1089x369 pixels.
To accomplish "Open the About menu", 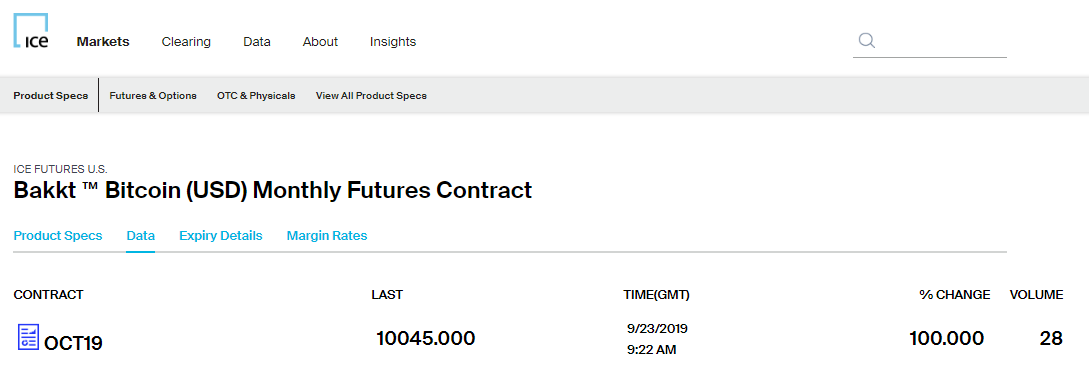I will [x=320, y=42].
